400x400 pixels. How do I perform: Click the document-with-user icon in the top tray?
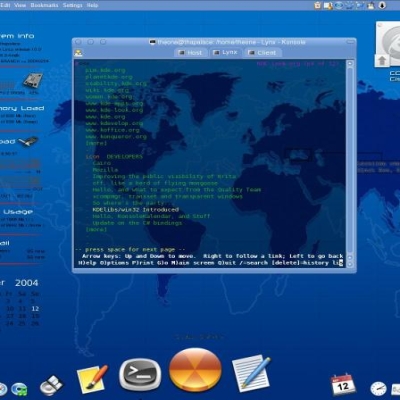328,5
